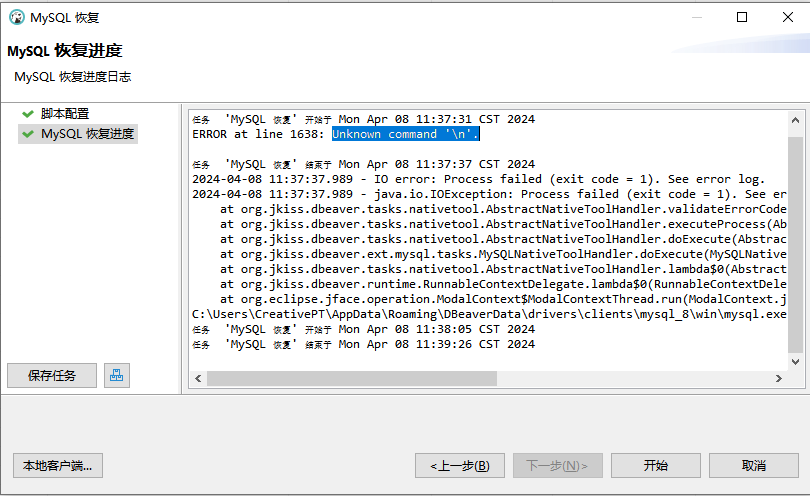
Task: Close the MySQL 恢复 window
Action: pyautogui.click(x=788, y=17)
